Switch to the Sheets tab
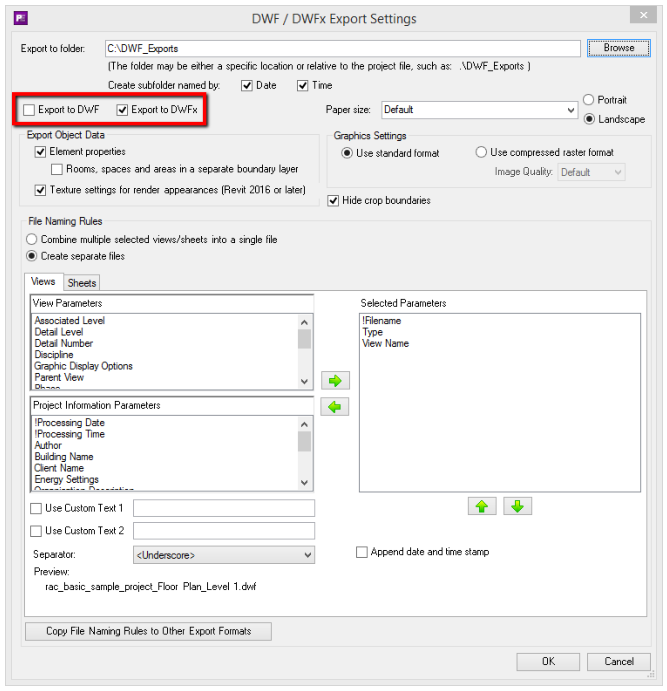This screenshot has height=691, width=667. (82, 283)
